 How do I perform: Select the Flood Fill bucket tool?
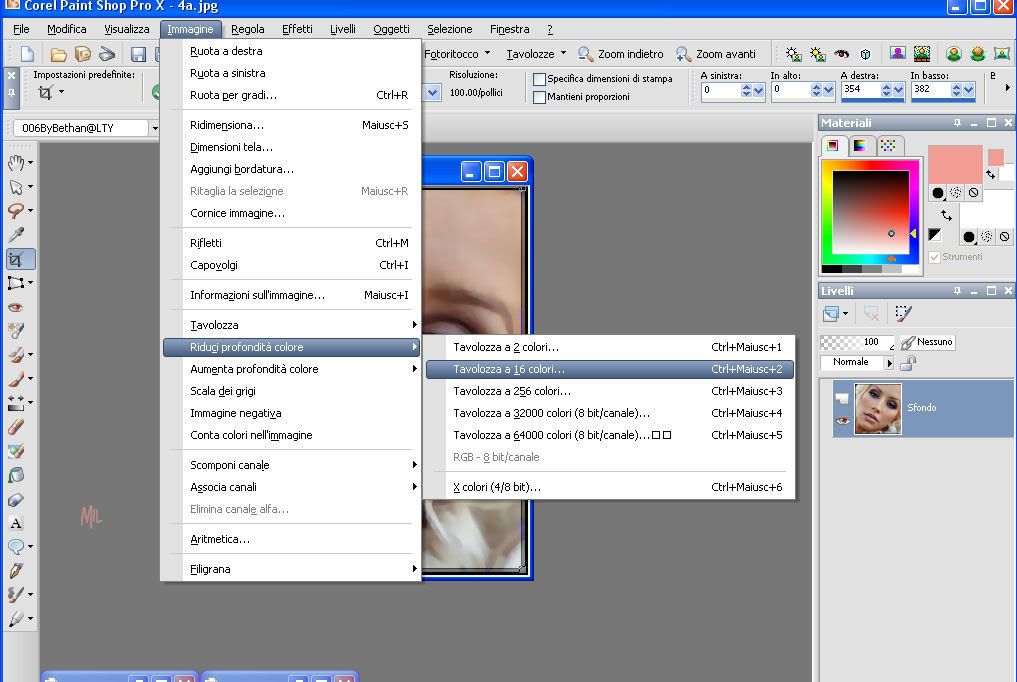(x=16, y=475)
